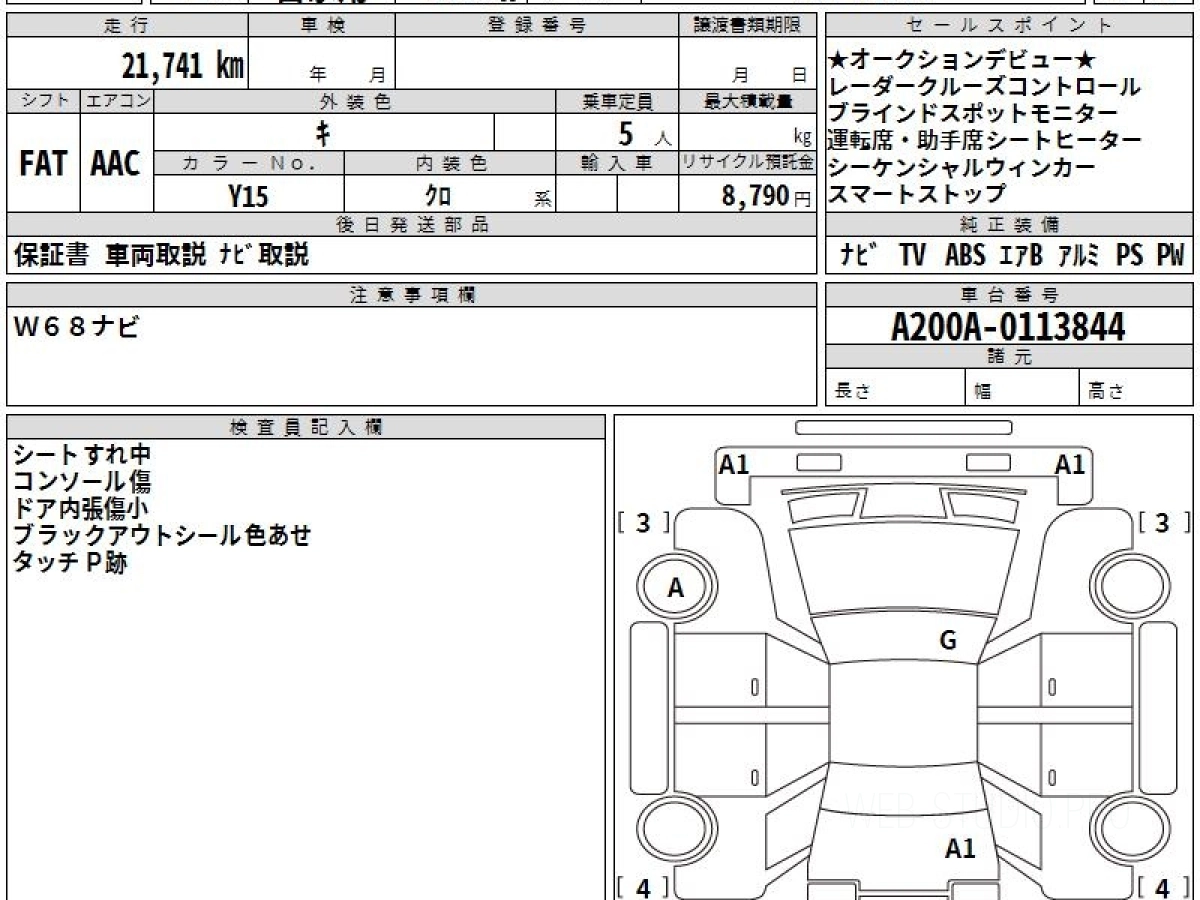Select the ナビ取説 item
1200x900 pixels.
click(265, 255)
